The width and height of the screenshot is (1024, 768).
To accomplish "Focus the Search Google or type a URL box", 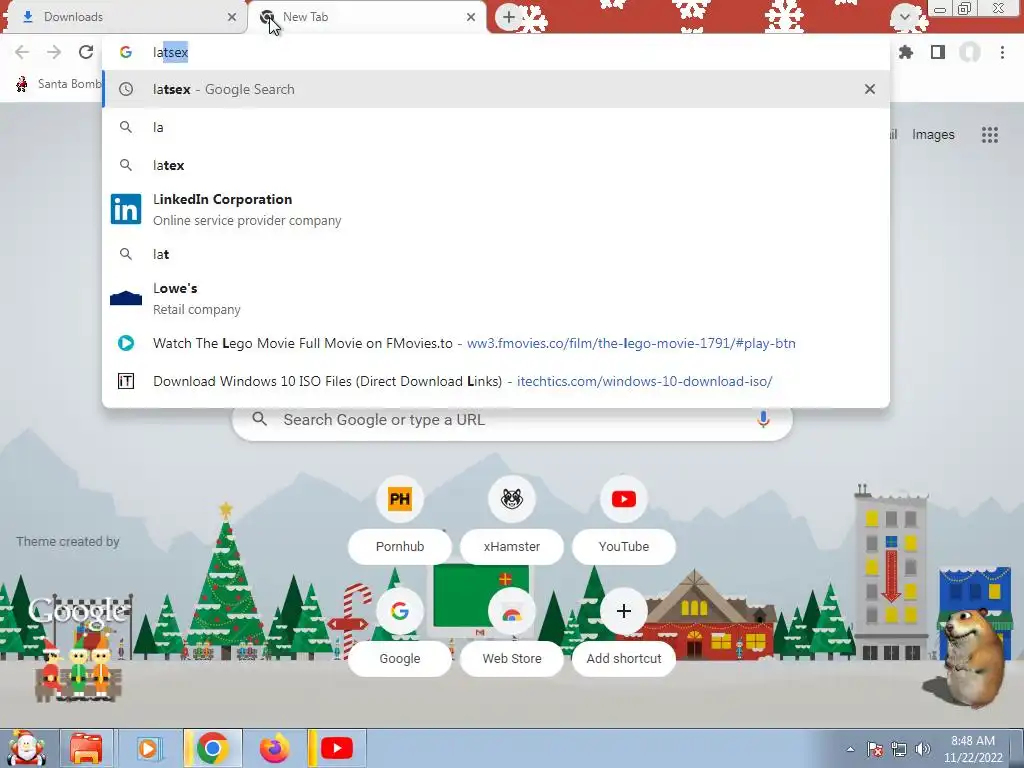I will point(512,420).
